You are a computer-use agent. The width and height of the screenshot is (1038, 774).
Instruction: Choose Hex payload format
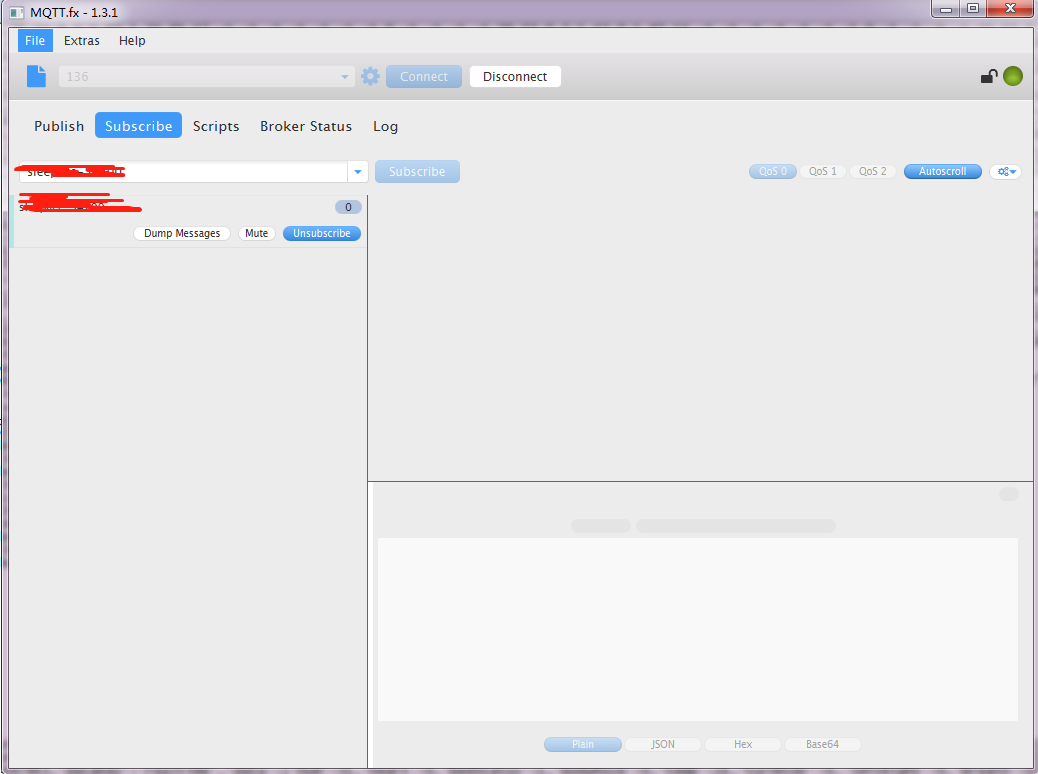click(743, 744)
